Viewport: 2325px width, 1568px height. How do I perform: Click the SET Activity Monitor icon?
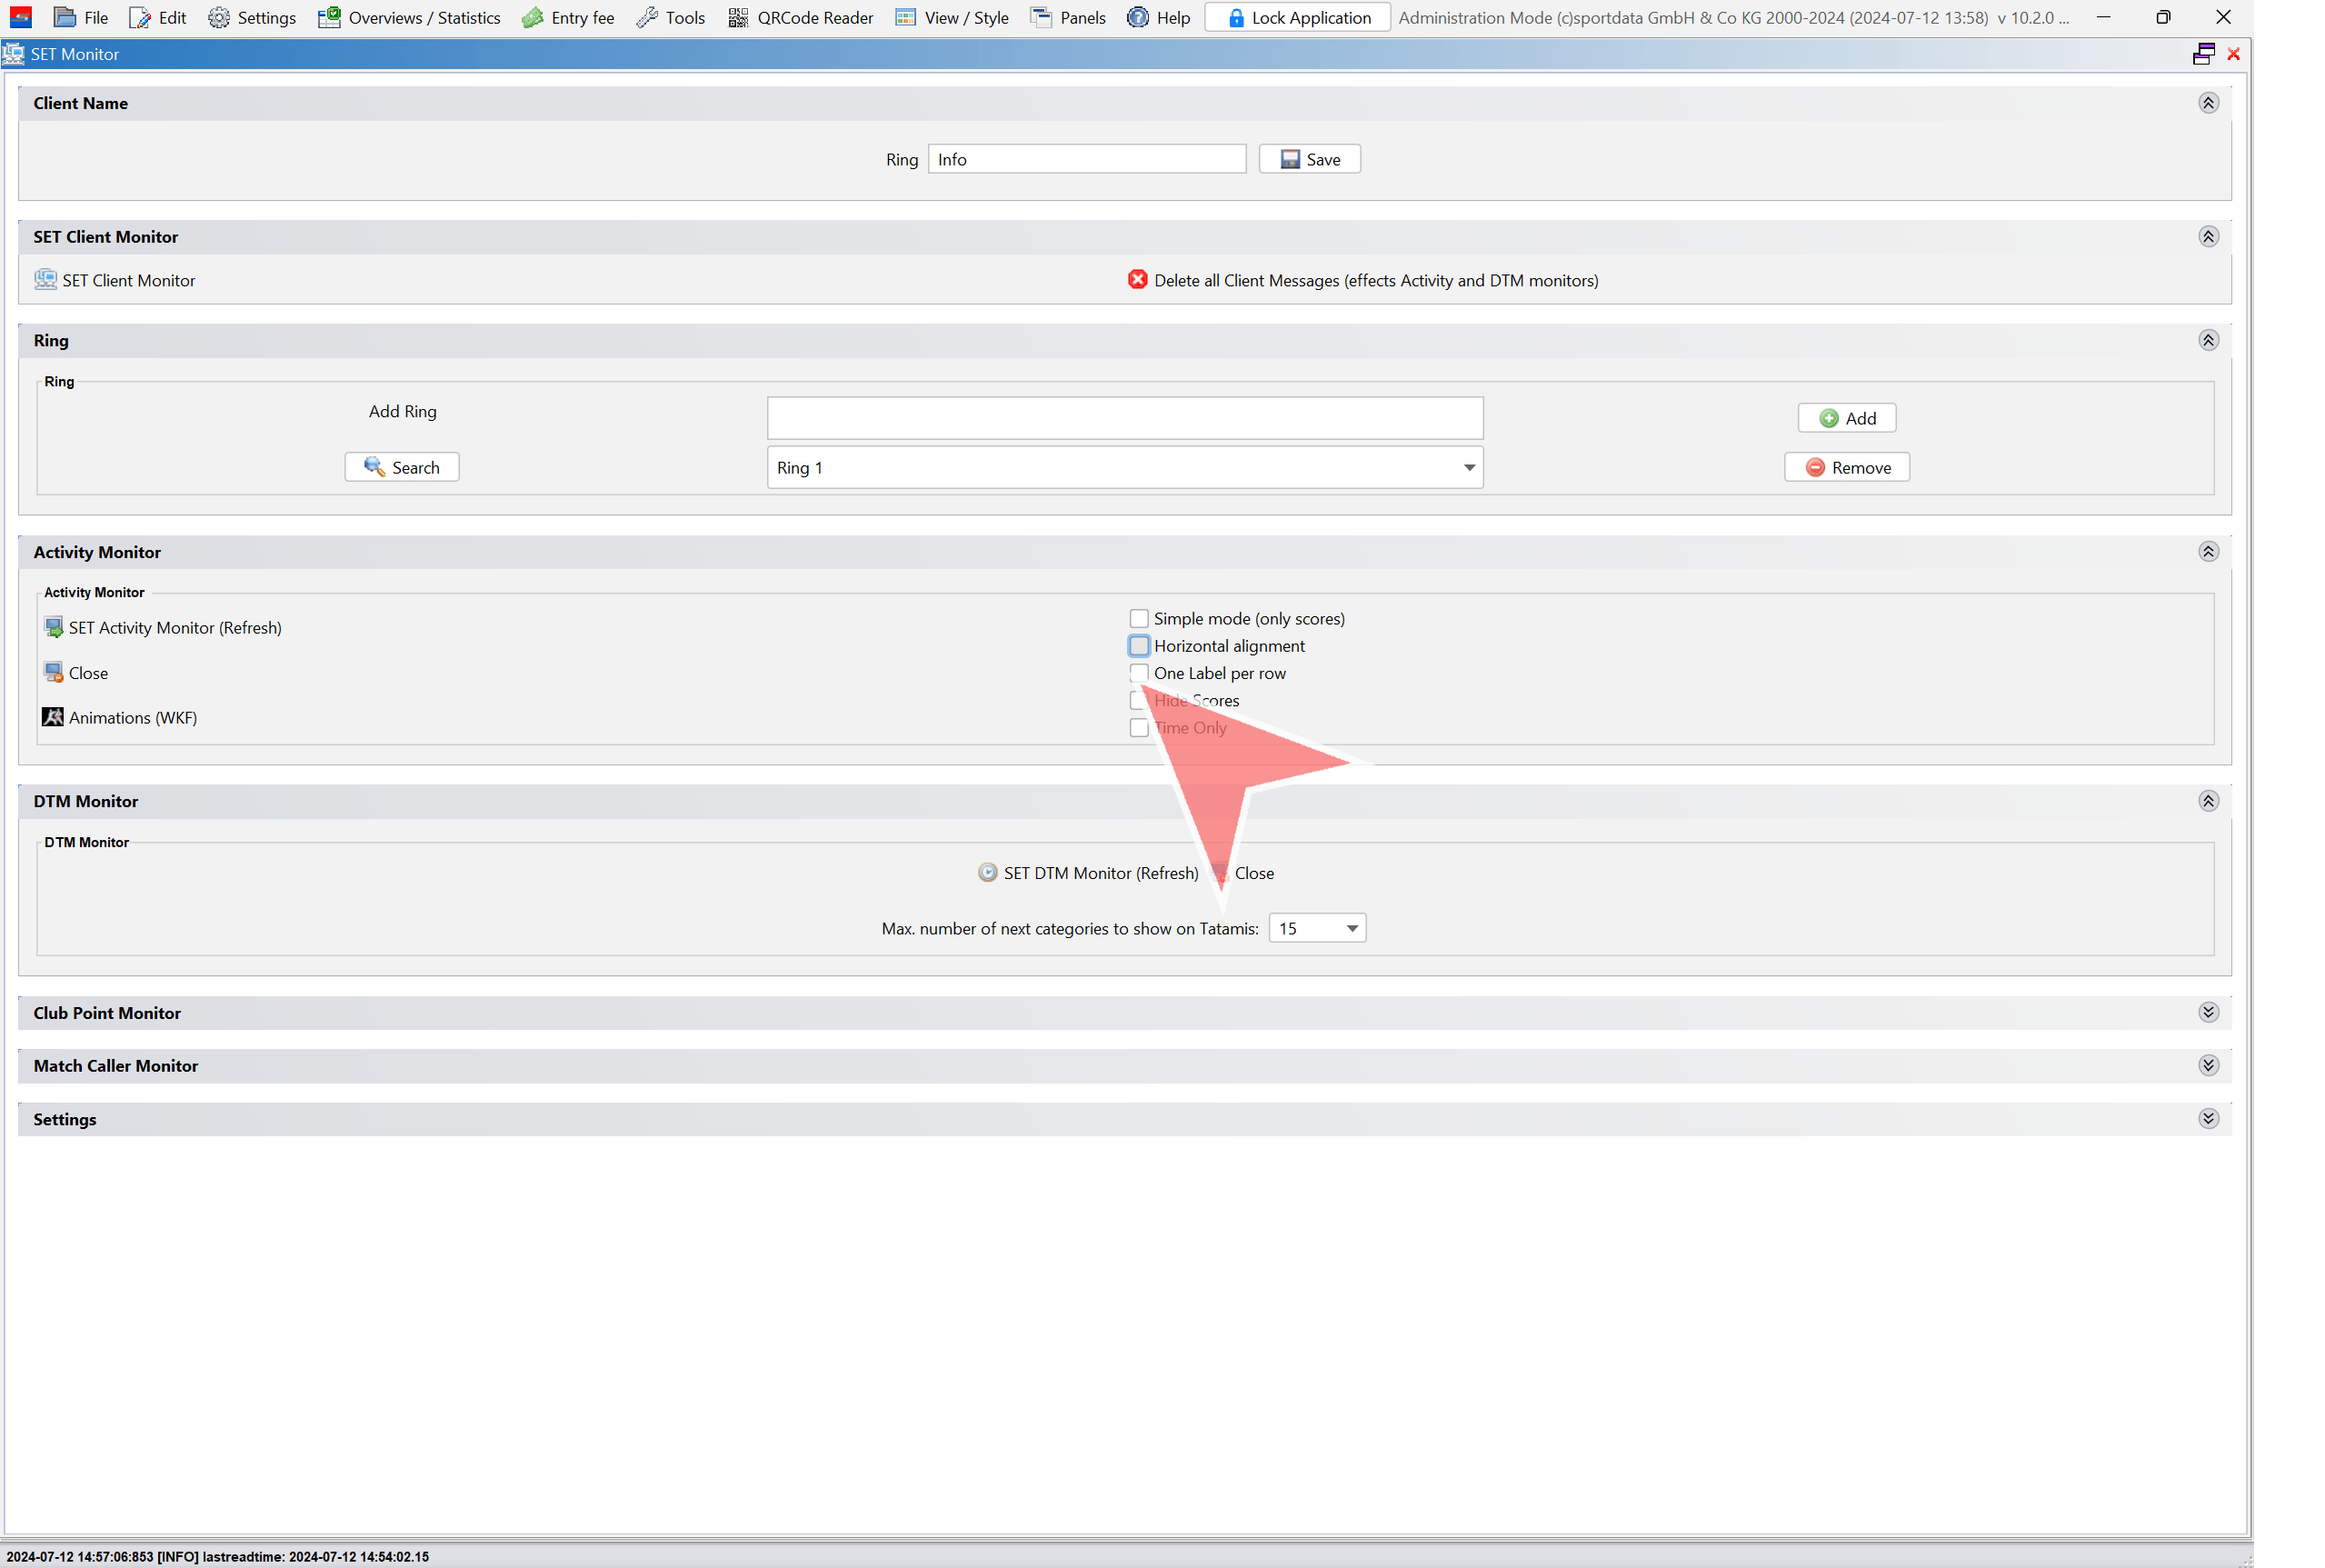point(53,627)
